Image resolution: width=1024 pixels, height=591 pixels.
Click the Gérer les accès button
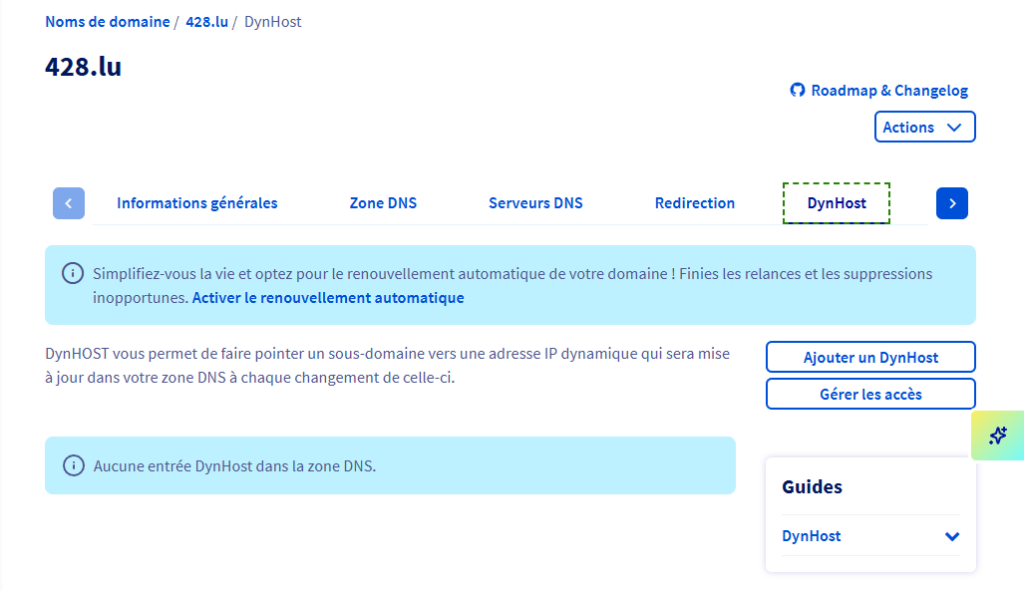tap(870, 393)
